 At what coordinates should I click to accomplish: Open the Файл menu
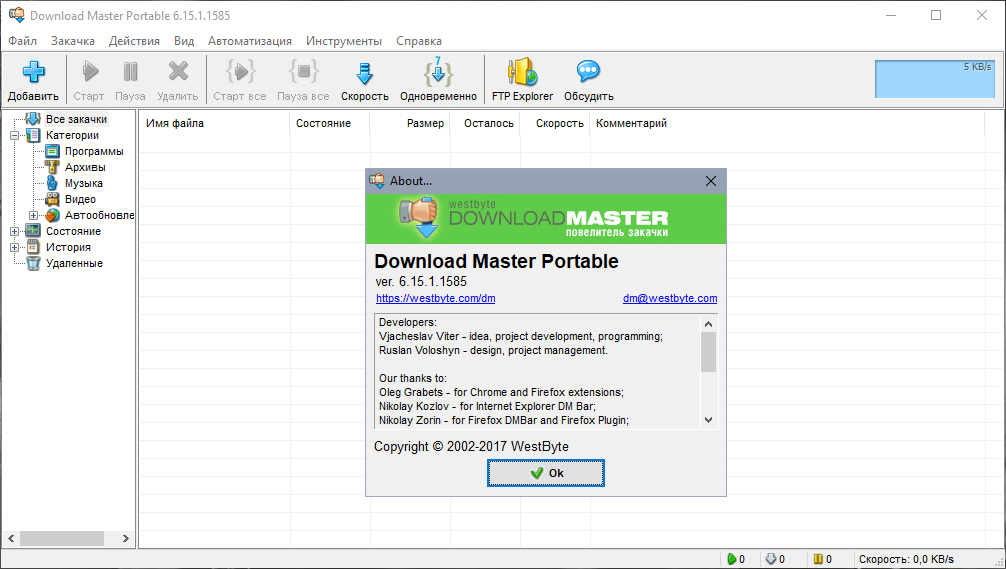pyautogui.click(x=22, y=41)
